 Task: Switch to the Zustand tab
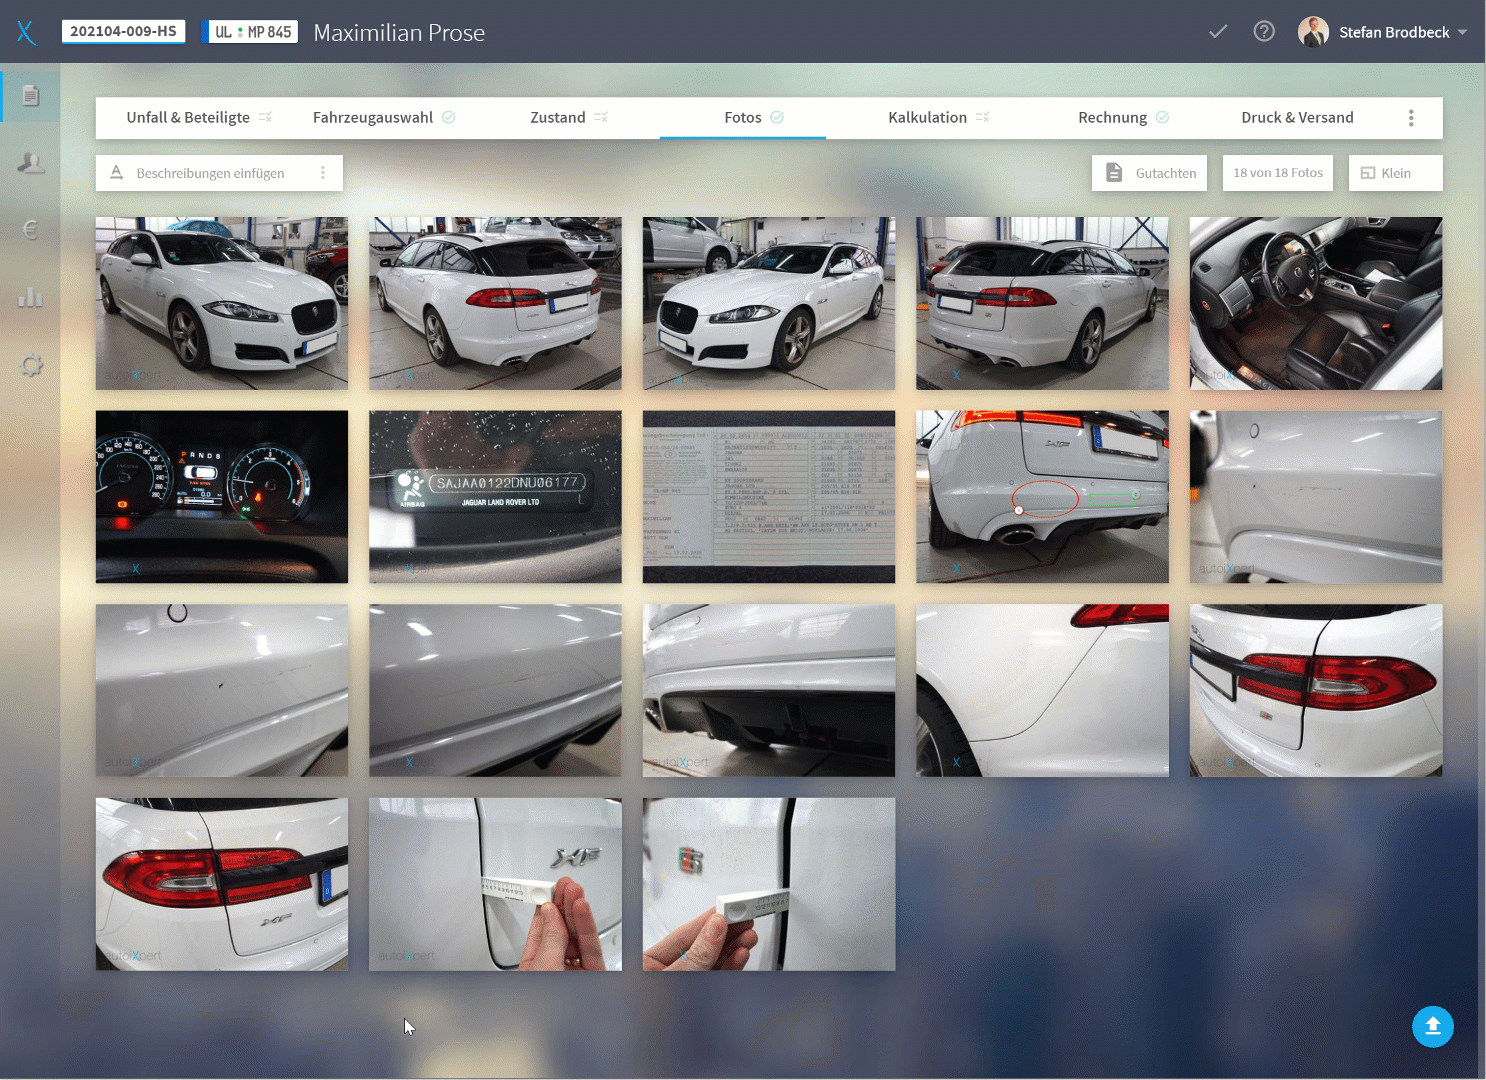[x=568, y=118]
